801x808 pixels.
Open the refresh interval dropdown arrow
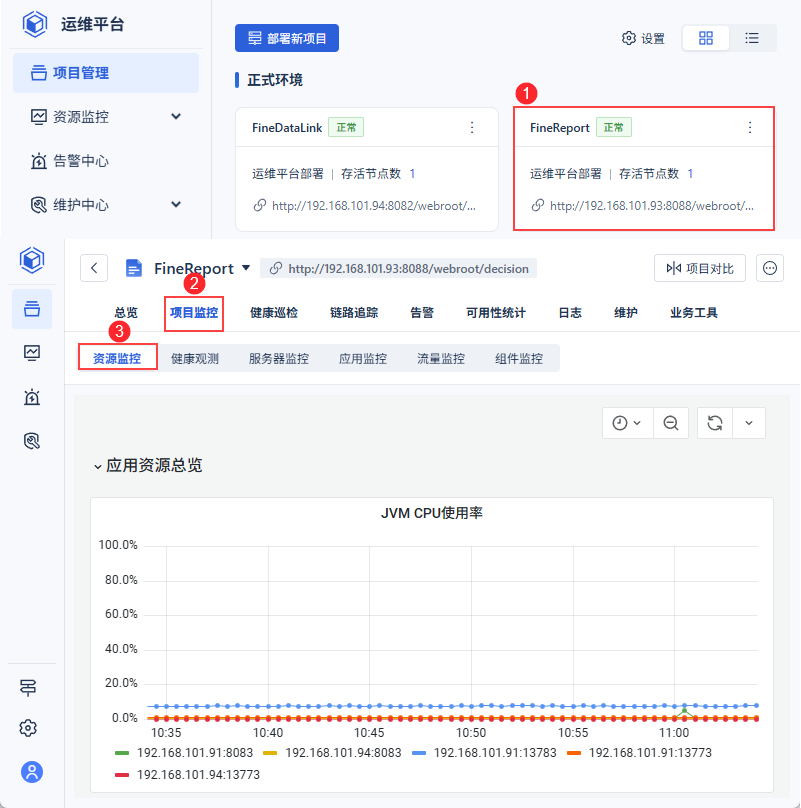749,423
